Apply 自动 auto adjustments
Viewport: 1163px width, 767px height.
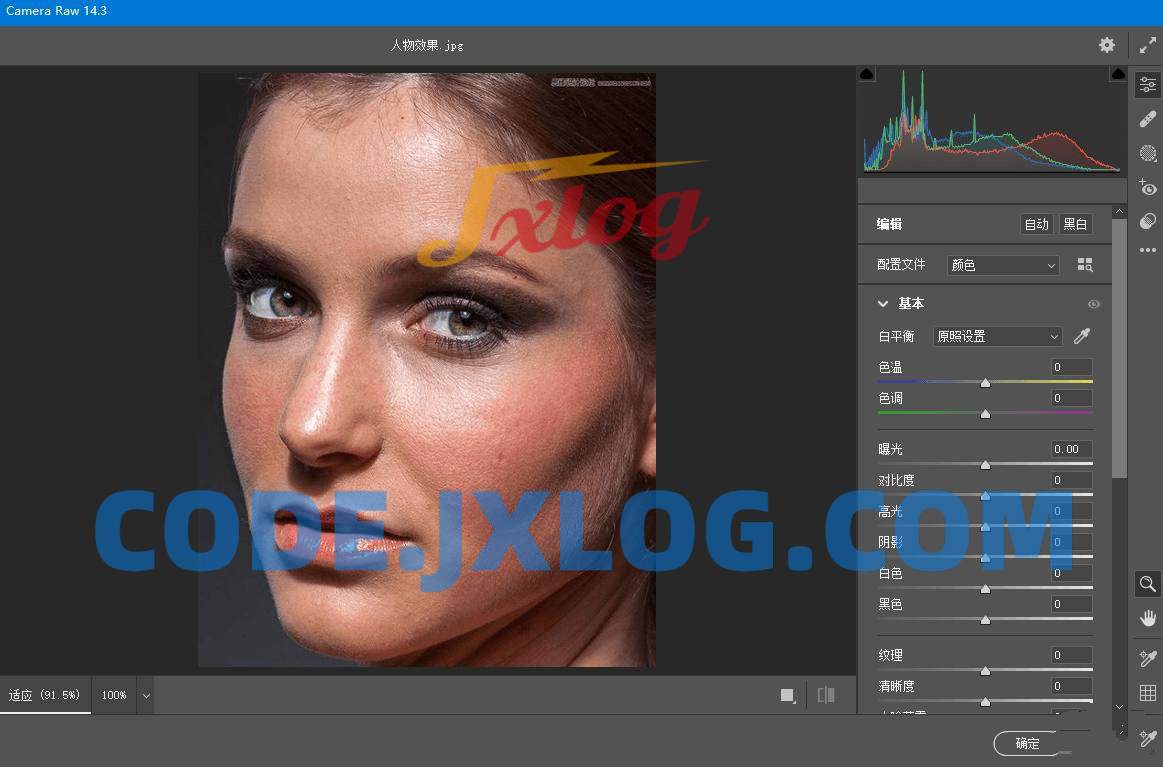point(1036,224)
